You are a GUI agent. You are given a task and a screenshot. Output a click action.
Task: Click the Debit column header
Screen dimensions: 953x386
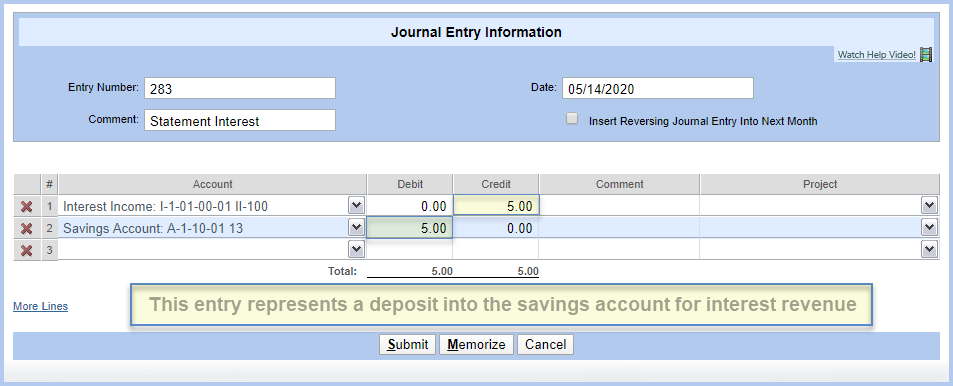pyautogui.click(x=410, y=184)
